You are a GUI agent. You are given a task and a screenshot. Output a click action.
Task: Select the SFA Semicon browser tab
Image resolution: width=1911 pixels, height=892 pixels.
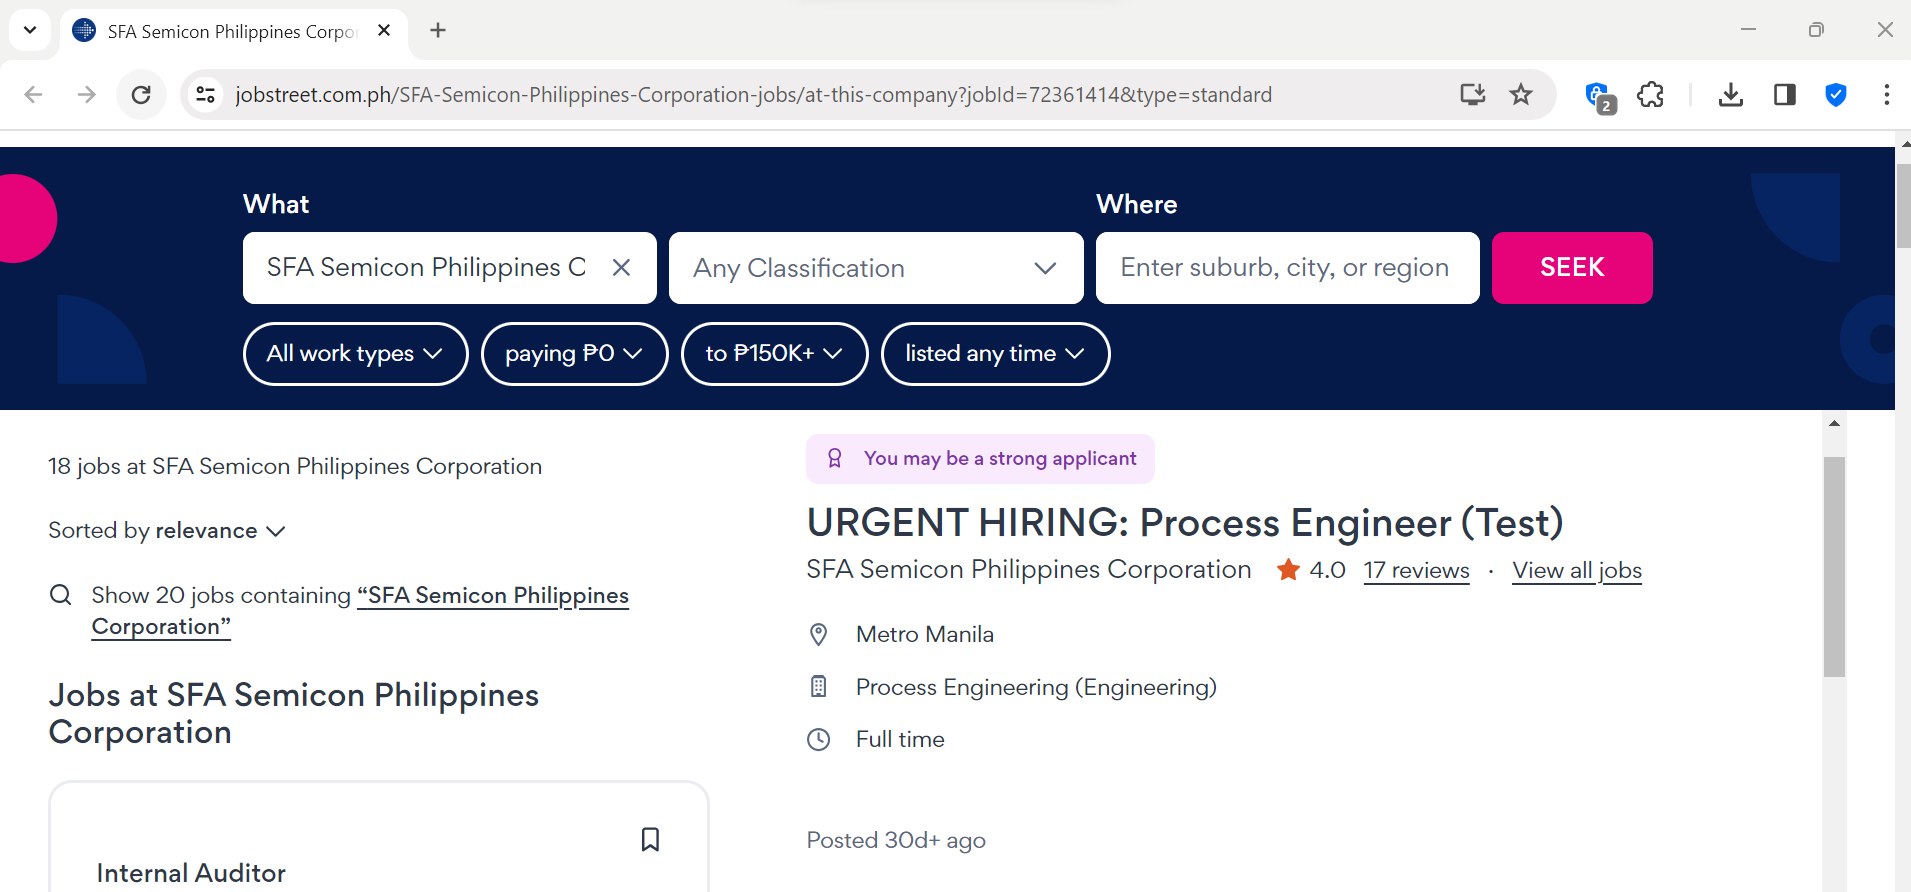click(x=230, y=31)
